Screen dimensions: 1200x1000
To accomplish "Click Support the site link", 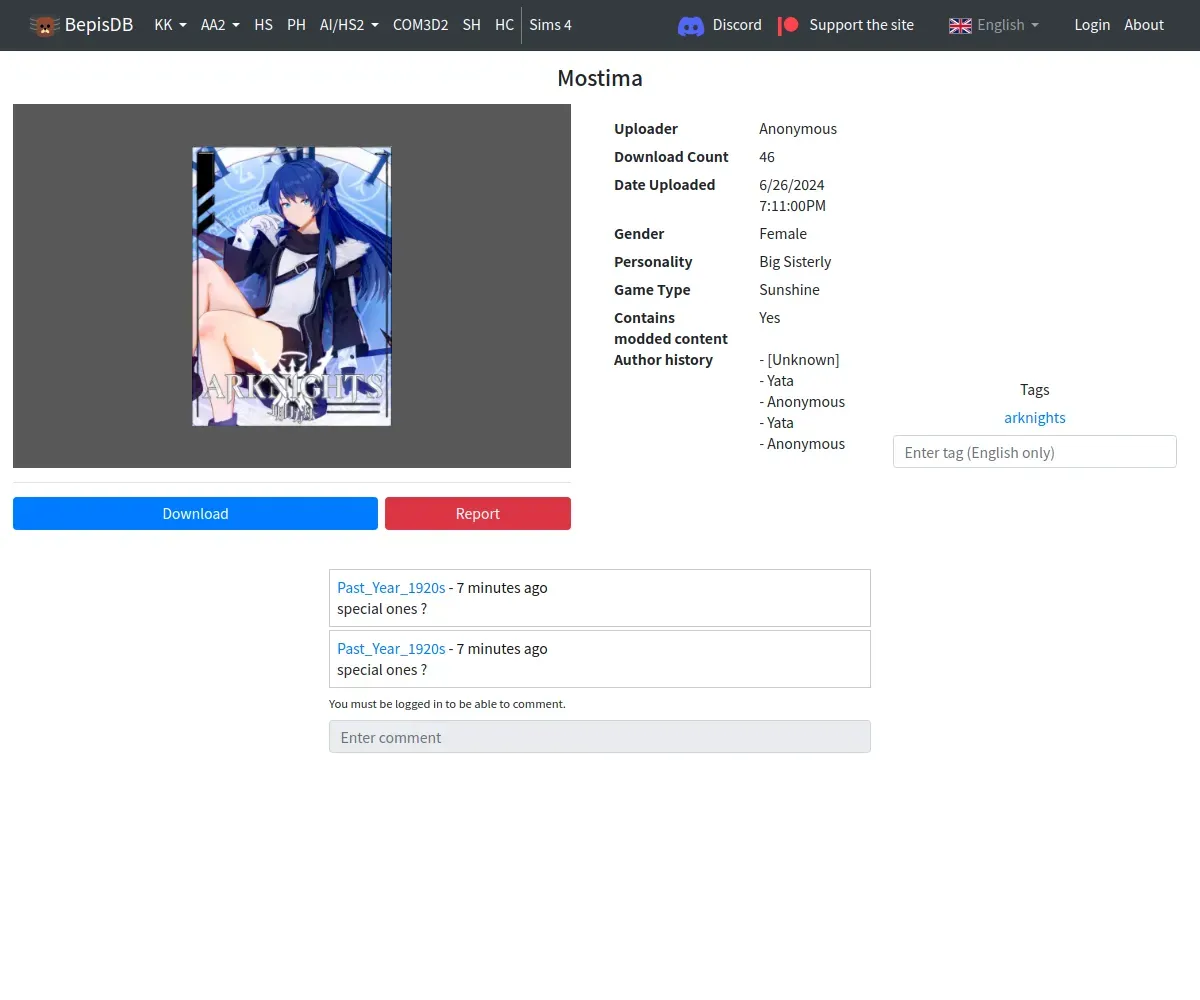I will (x=846, y=25).
